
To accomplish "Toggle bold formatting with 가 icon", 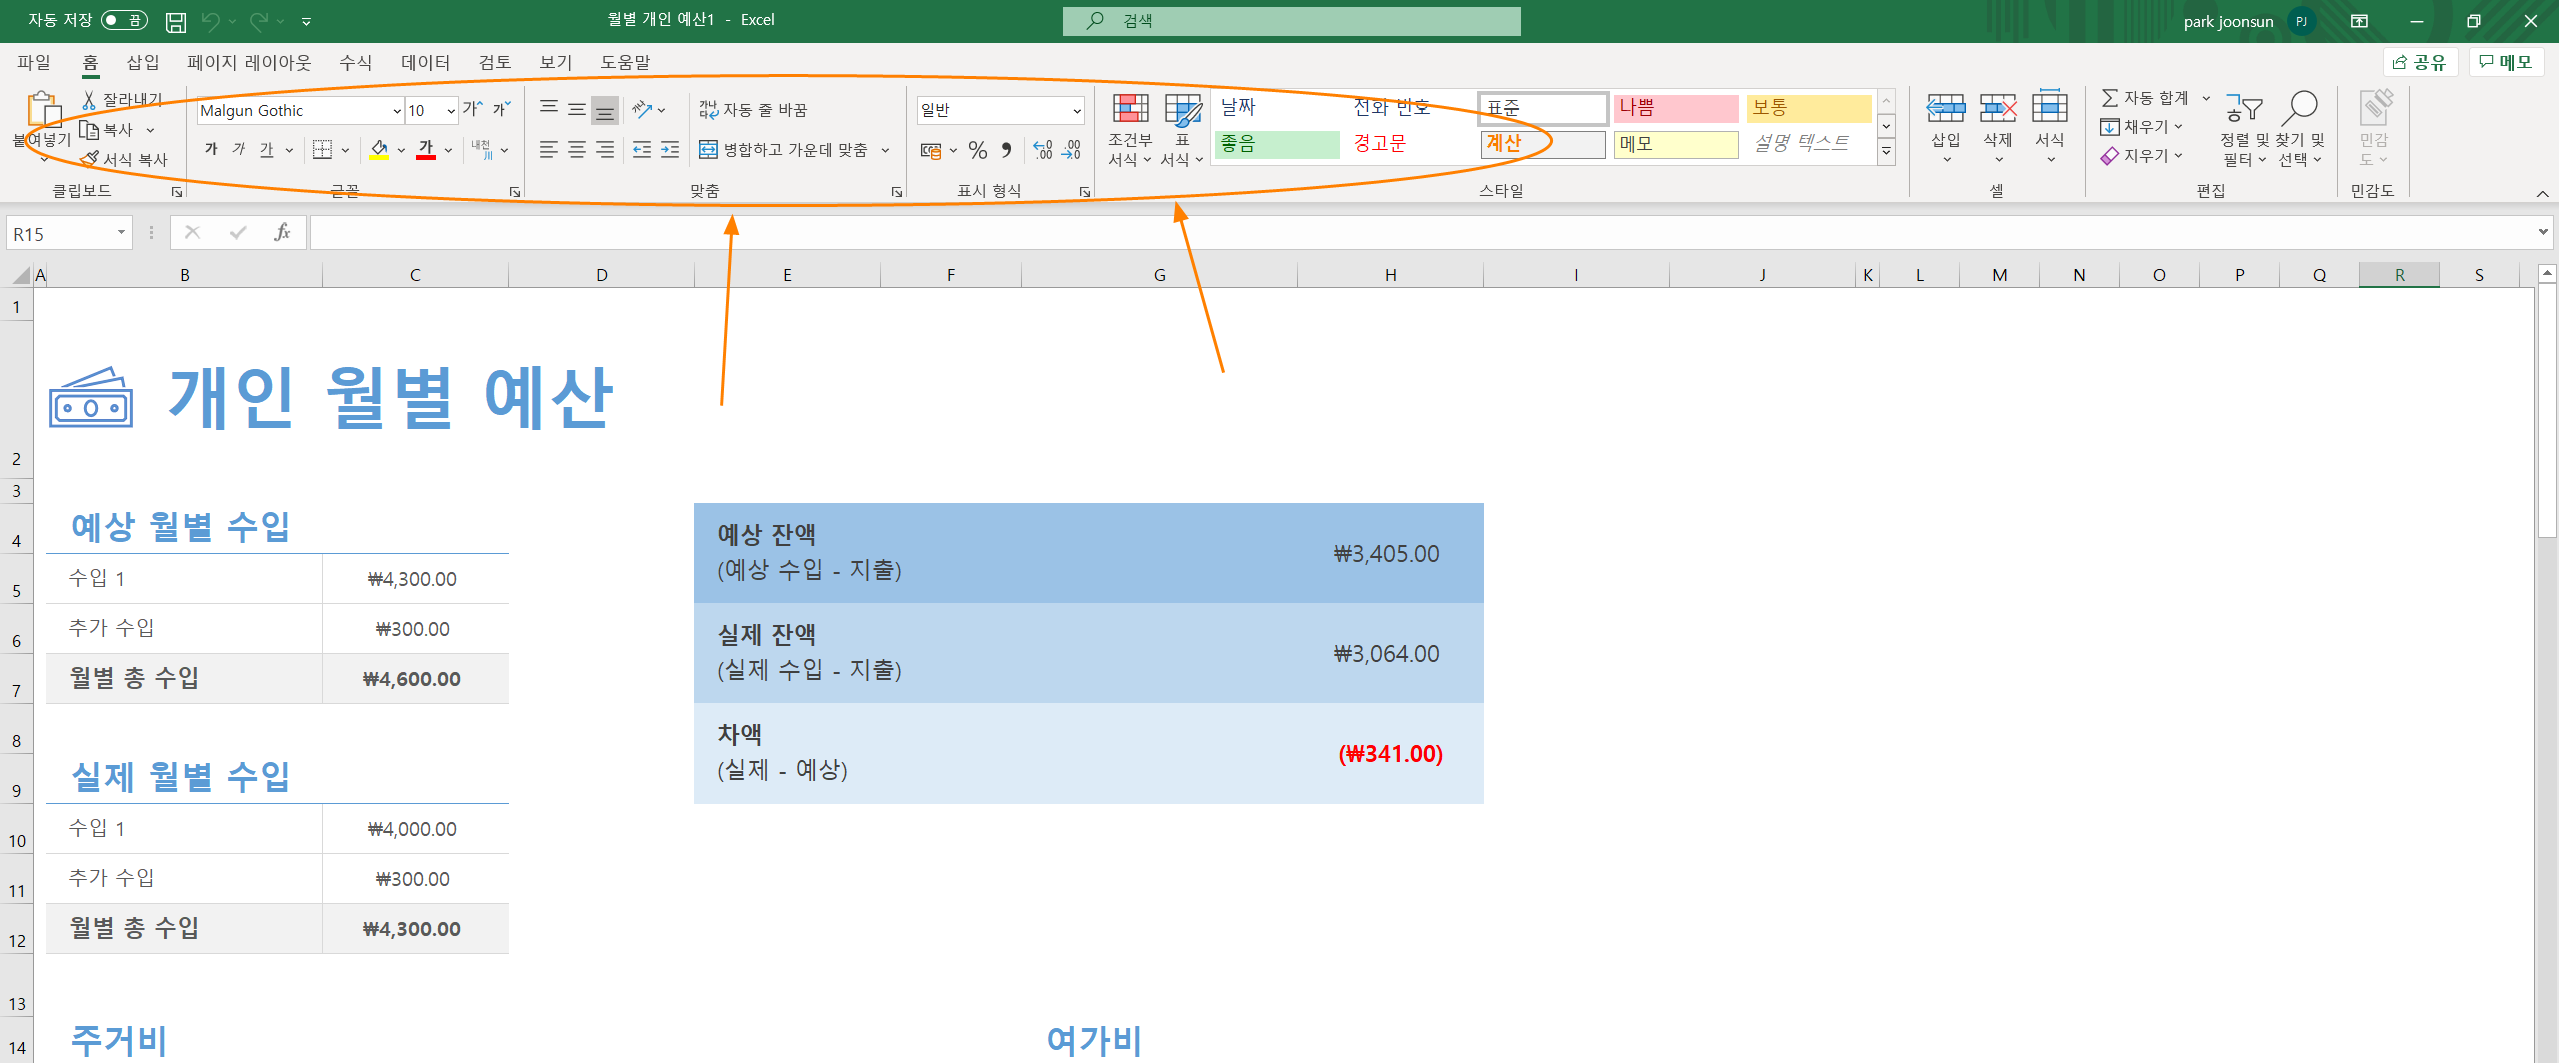I will coord(210,148).
